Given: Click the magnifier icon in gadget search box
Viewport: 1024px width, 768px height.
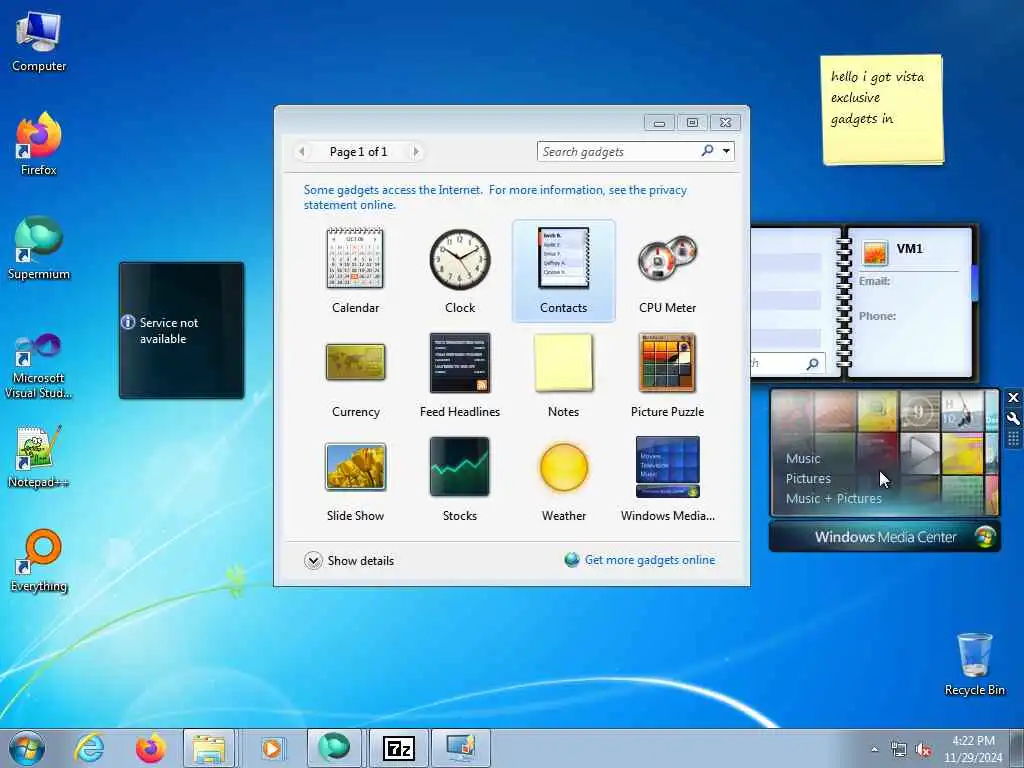Looking at the screenshot, I should pos(707,151).
